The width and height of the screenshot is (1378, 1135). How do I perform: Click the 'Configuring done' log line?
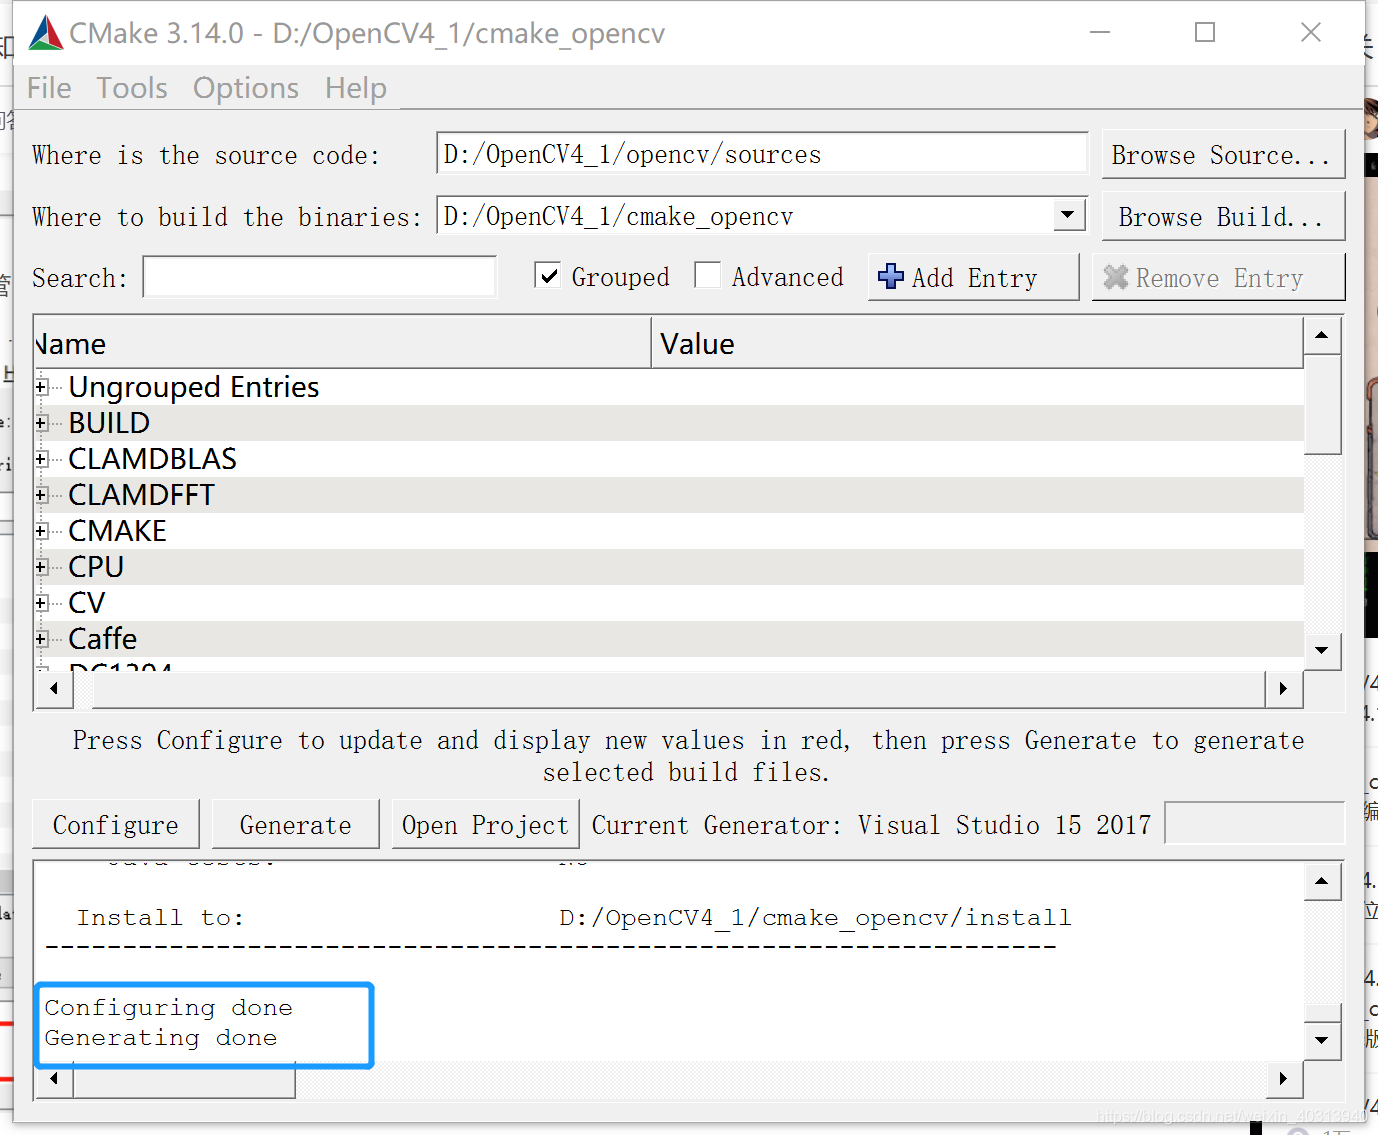168,1008
